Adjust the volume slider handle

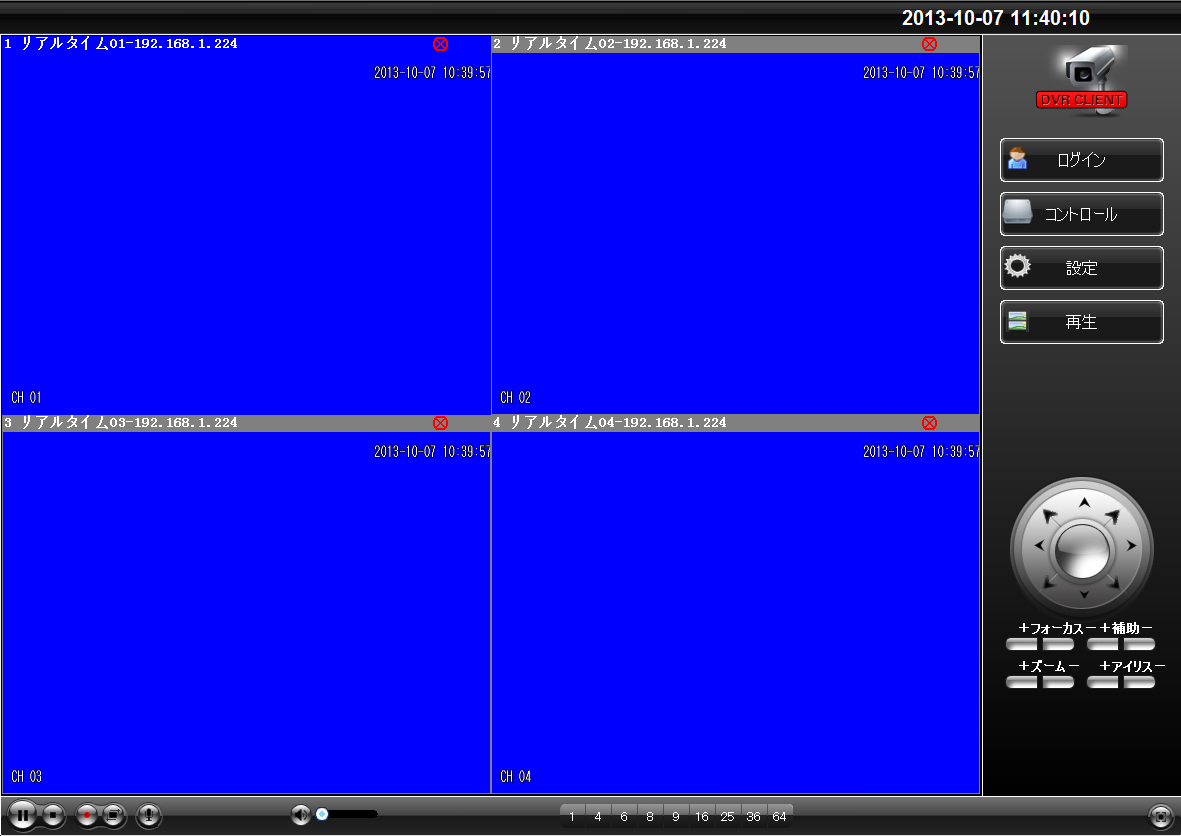pyautogui.click(x=322, y=814)
